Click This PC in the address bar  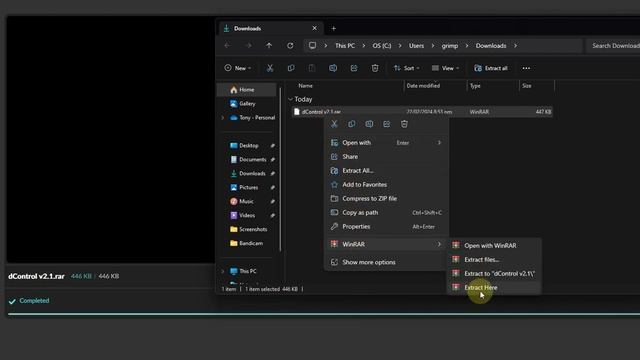click(x=345, y=46)
